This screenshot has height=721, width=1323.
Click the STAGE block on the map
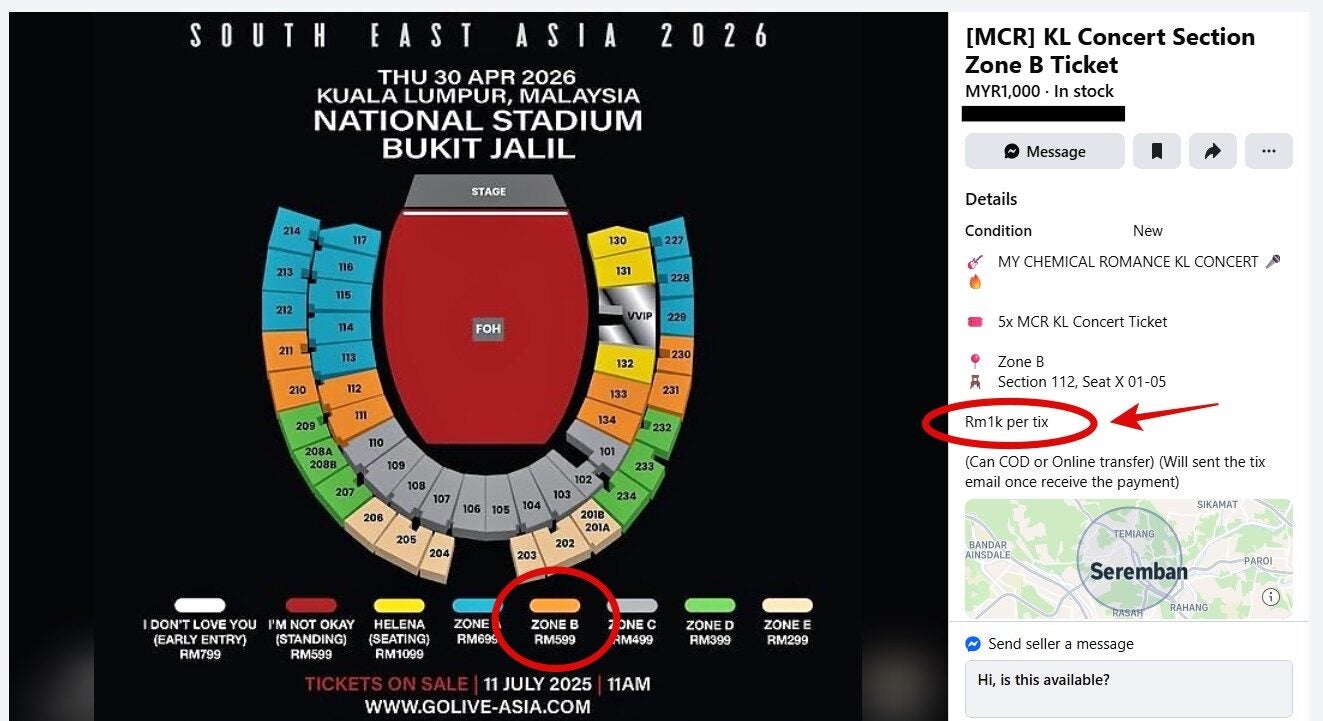pos(488,191)
